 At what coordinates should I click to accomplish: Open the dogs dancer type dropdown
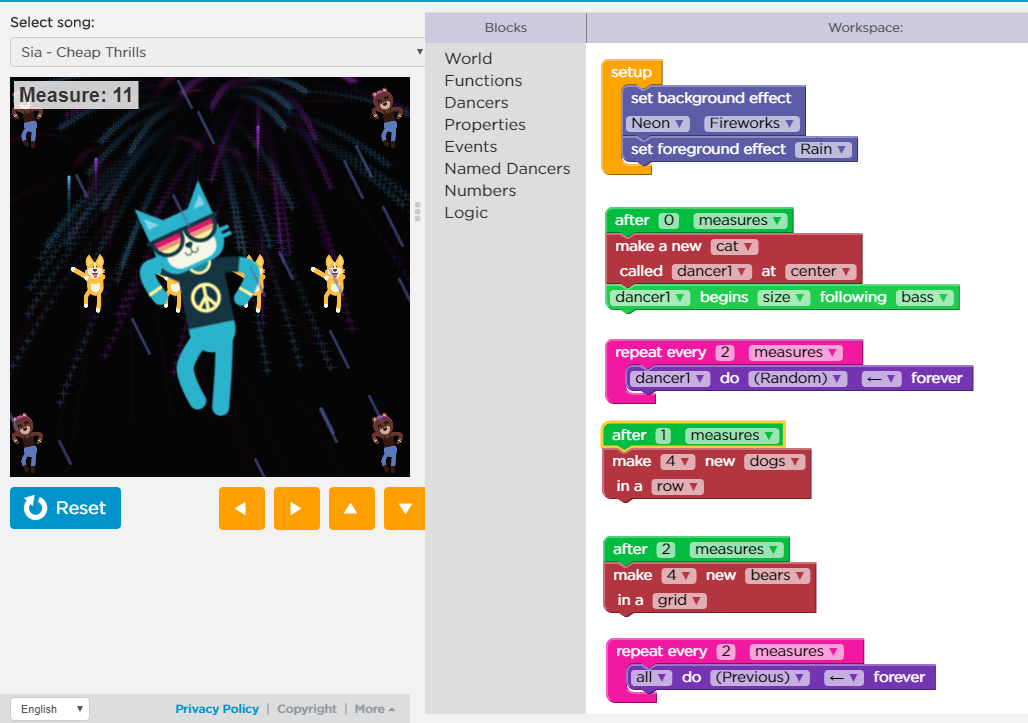(x=774, y=461)
